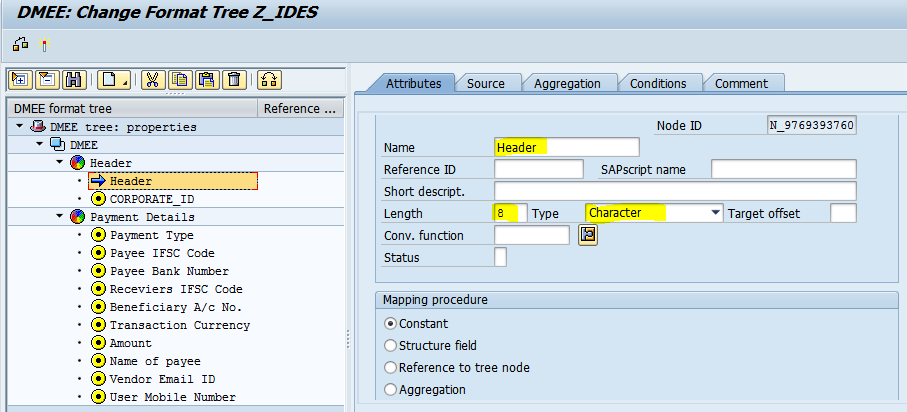Click the magic wand Activate icon

click(x=44, y=45)
